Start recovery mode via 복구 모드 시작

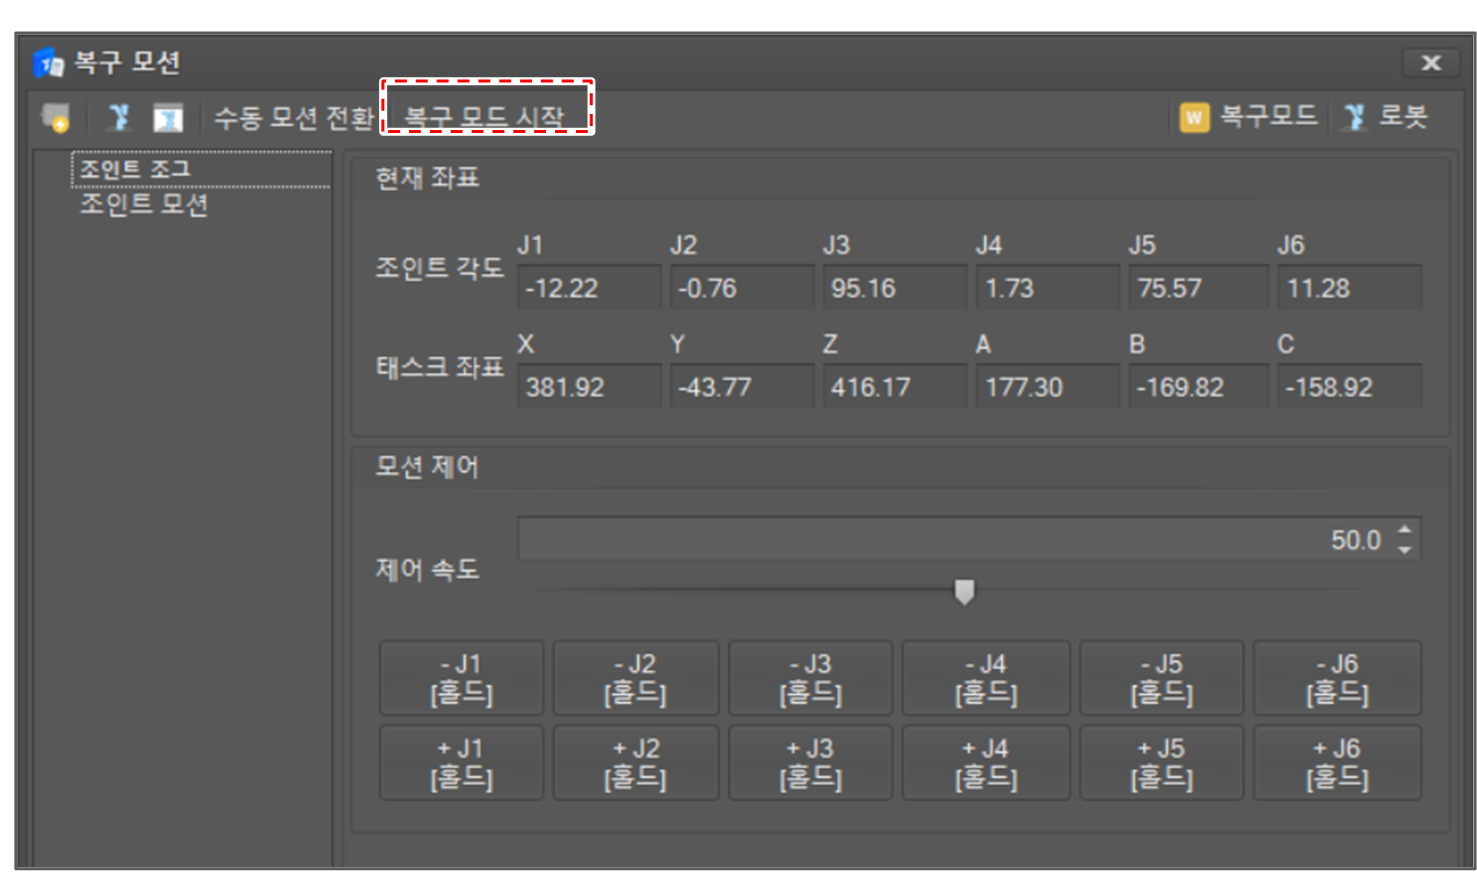(x=485, y=117)
